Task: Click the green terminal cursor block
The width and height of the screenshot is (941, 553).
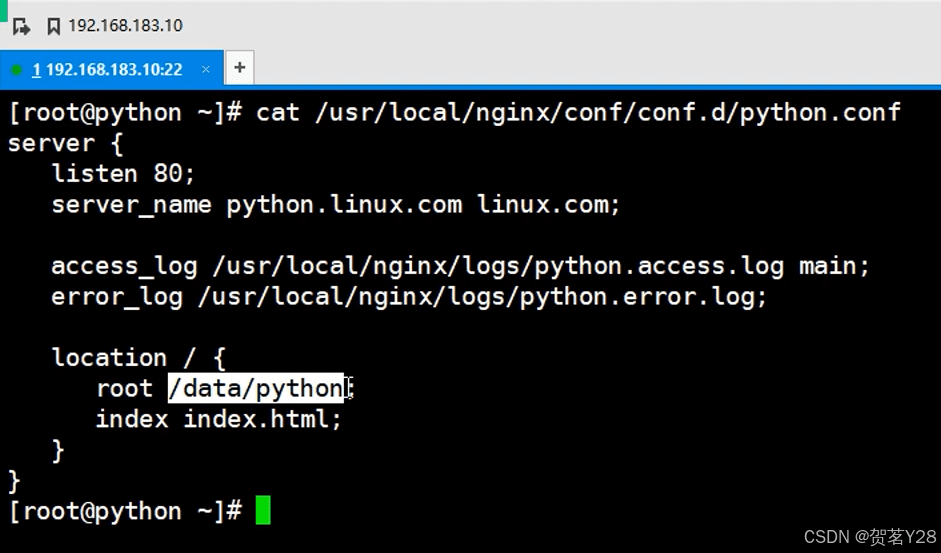Action: click(x=263, y=511)
